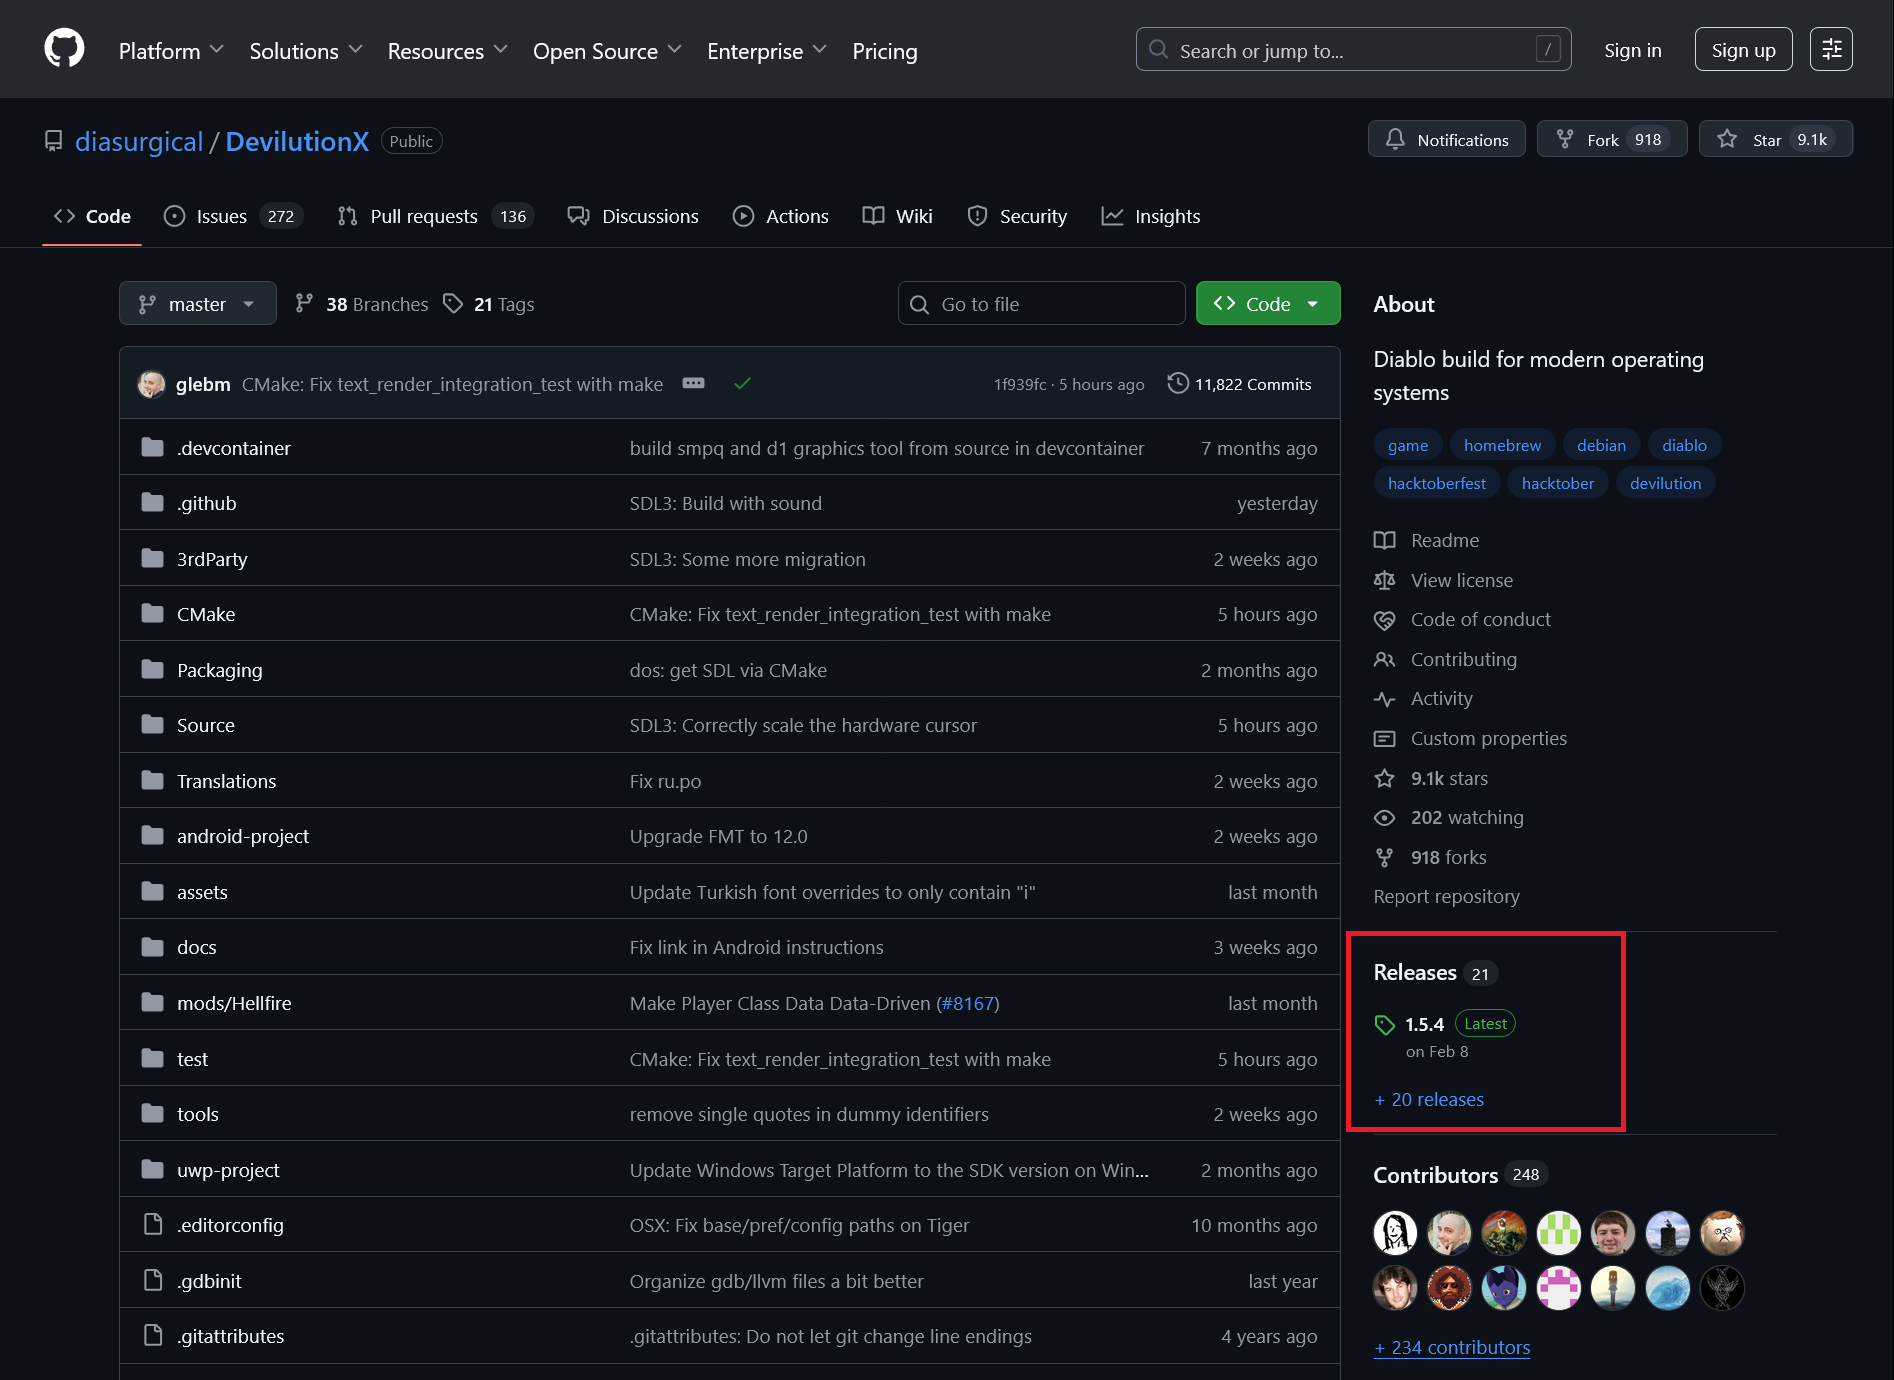Open the diasurgical owner link

click(x=139, y=141)
